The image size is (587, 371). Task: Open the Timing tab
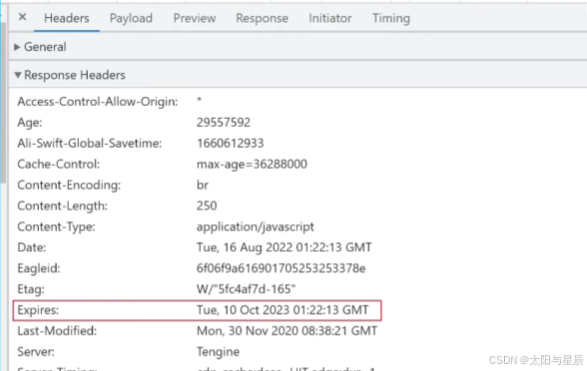tap(391, 18)
